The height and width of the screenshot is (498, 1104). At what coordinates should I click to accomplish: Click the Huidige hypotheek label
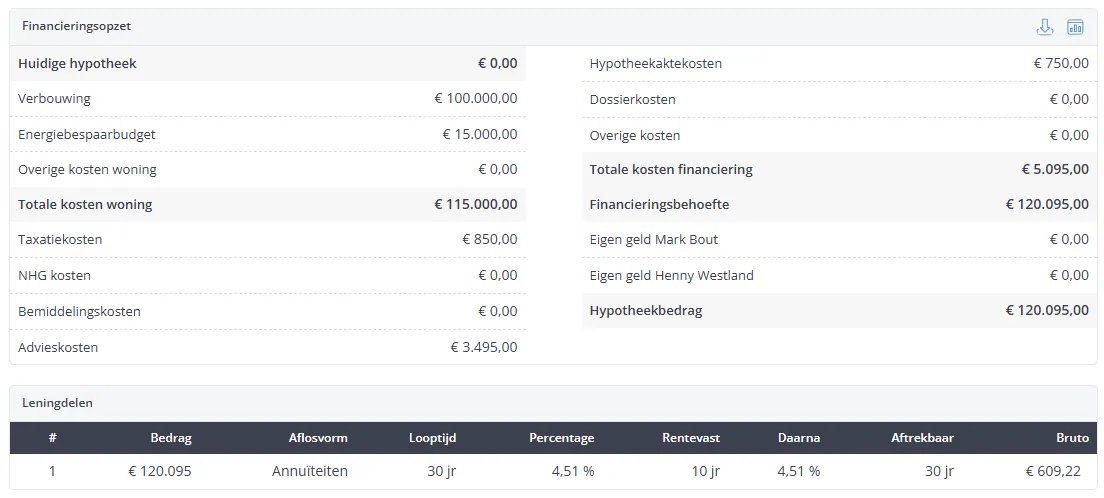click(x=77, y=63)
